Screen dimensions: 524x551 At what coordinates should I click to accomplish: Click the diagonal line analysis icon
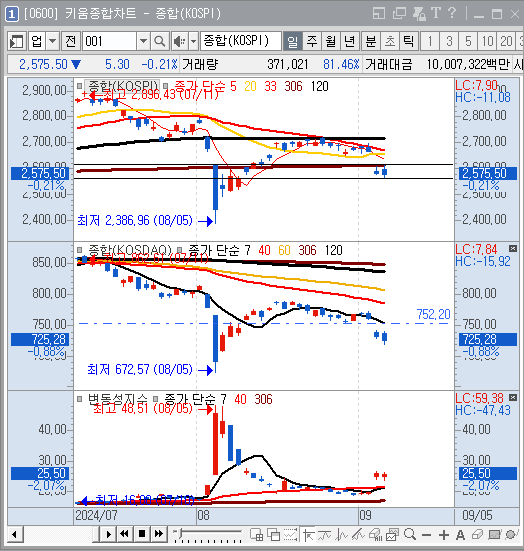point(358,535)
